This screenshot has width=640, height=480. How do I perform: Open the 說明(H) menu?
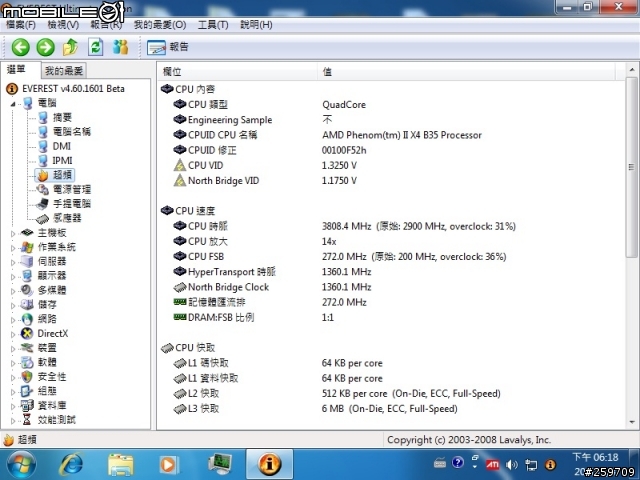click(256, 25)
